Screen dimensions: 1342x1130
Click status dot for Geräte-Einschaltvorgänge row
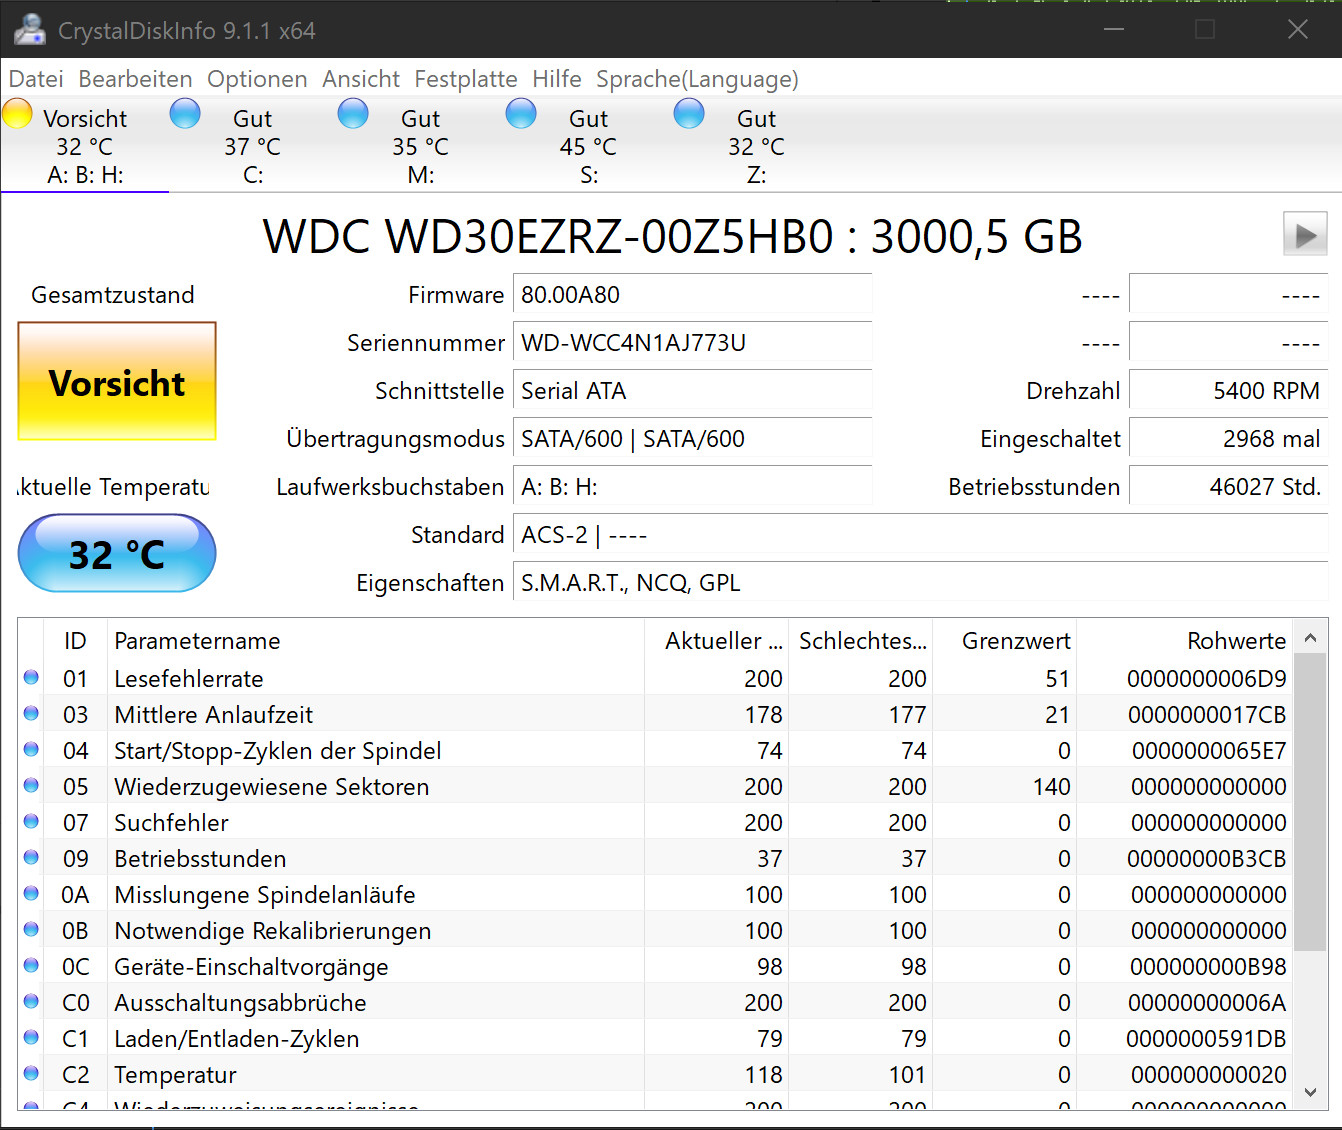coord(31,966)
